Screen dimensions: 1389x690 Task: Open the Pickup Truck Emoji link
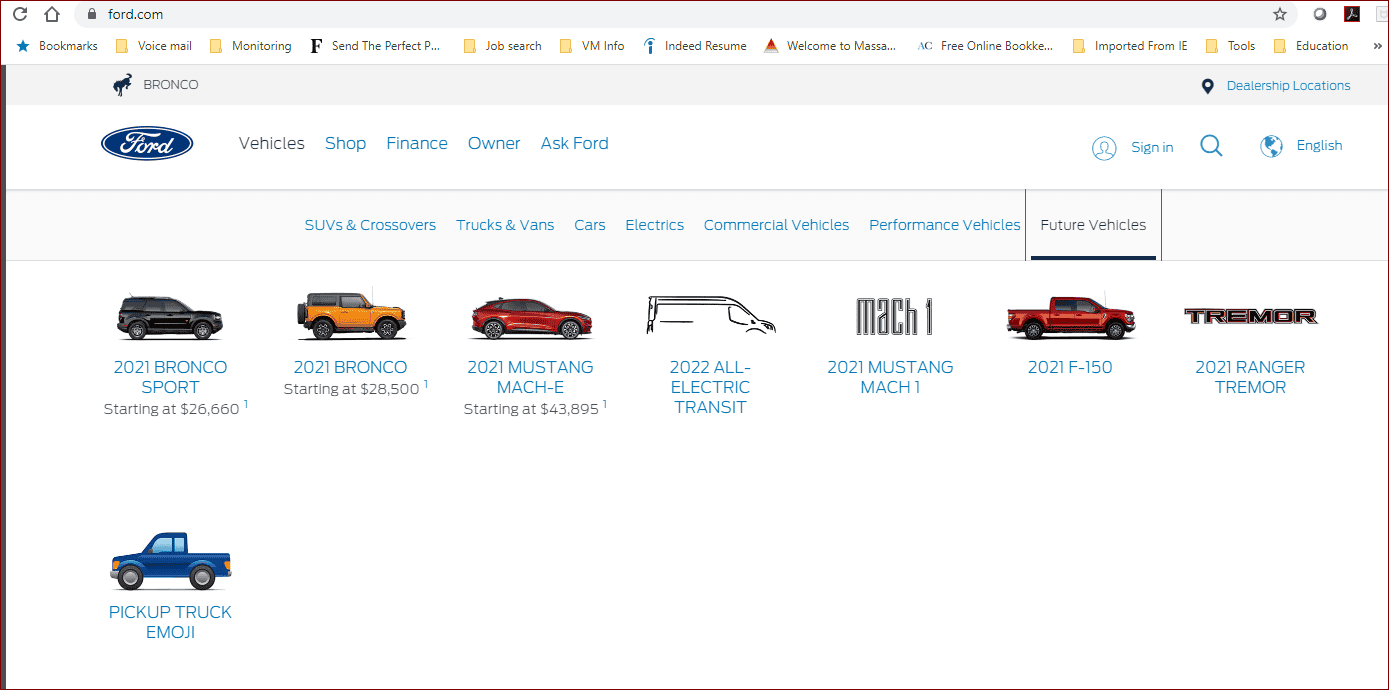pos(170,622)
